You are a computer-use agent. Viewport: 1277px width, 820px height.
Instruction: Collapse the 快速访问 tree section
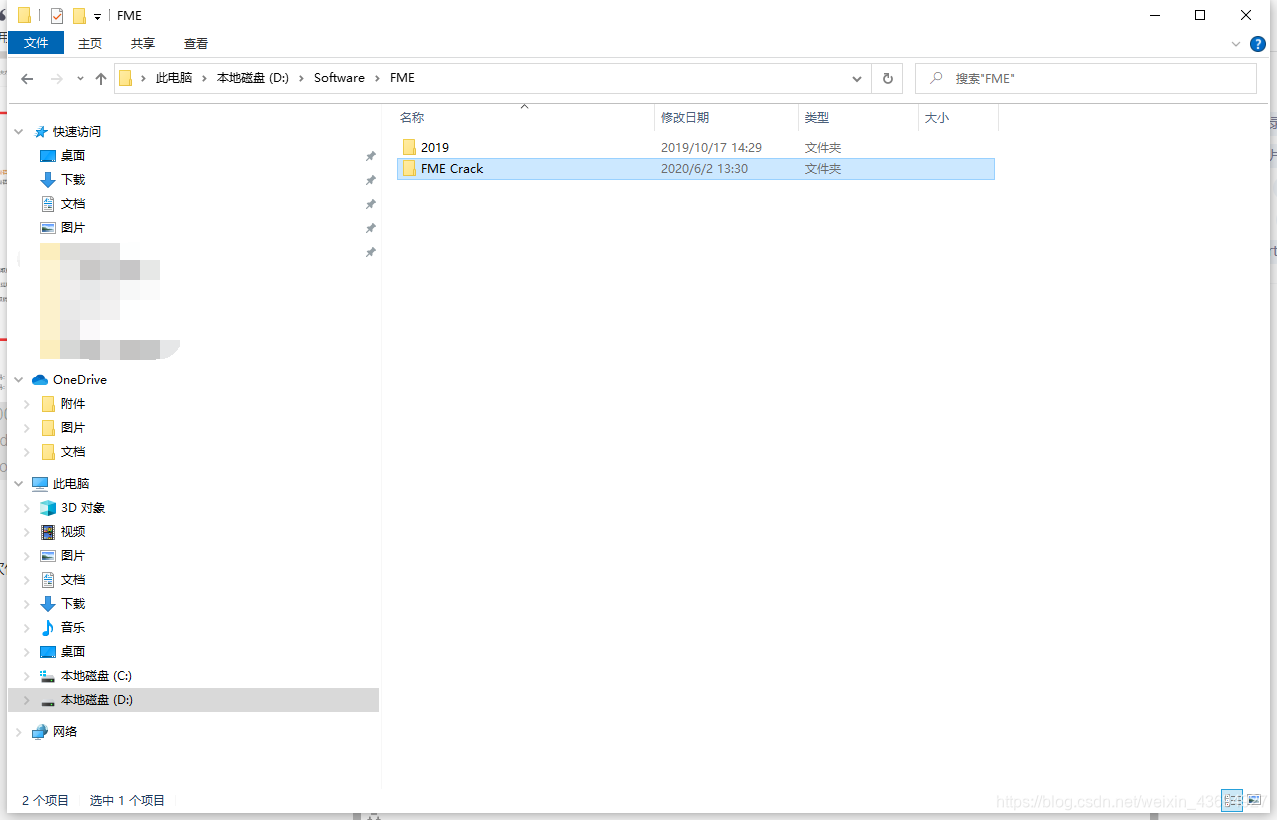click(x=19, y=132)
